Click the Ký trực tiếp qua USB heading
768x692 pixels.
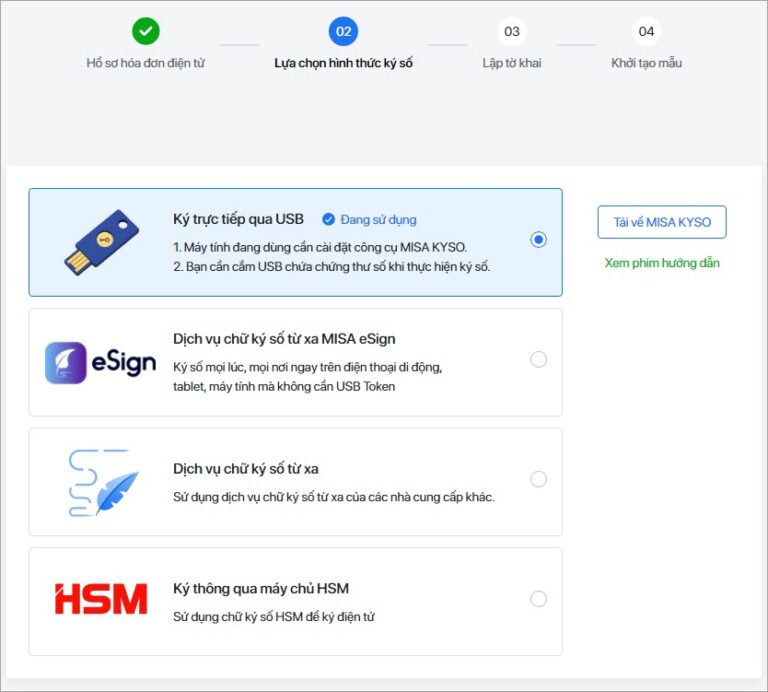[238, 219]
